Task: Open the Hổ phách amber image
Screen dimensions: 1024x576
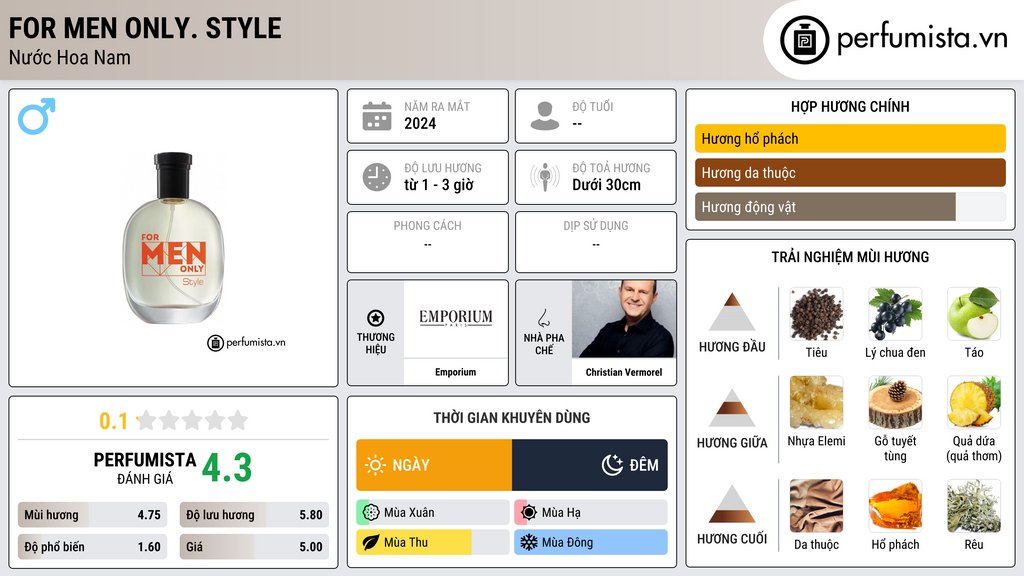Action: 895,506
